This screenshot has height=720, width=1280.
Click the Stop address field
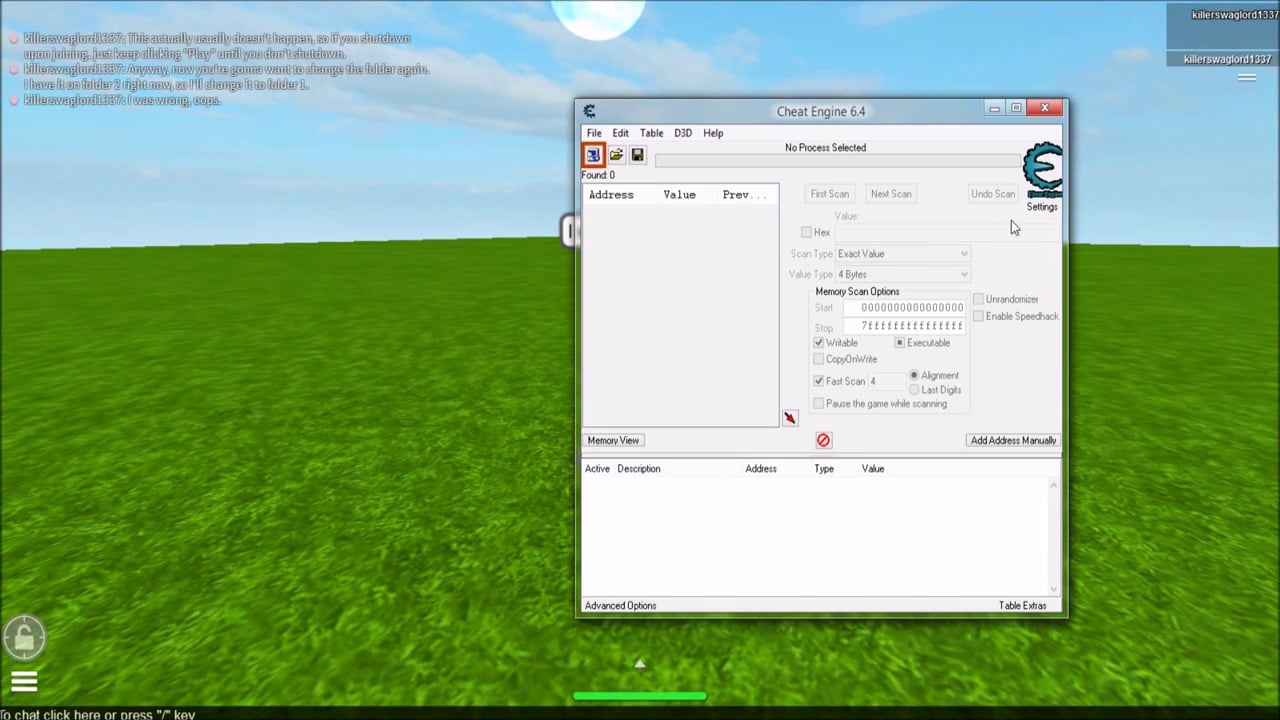[x=905, y=327]
